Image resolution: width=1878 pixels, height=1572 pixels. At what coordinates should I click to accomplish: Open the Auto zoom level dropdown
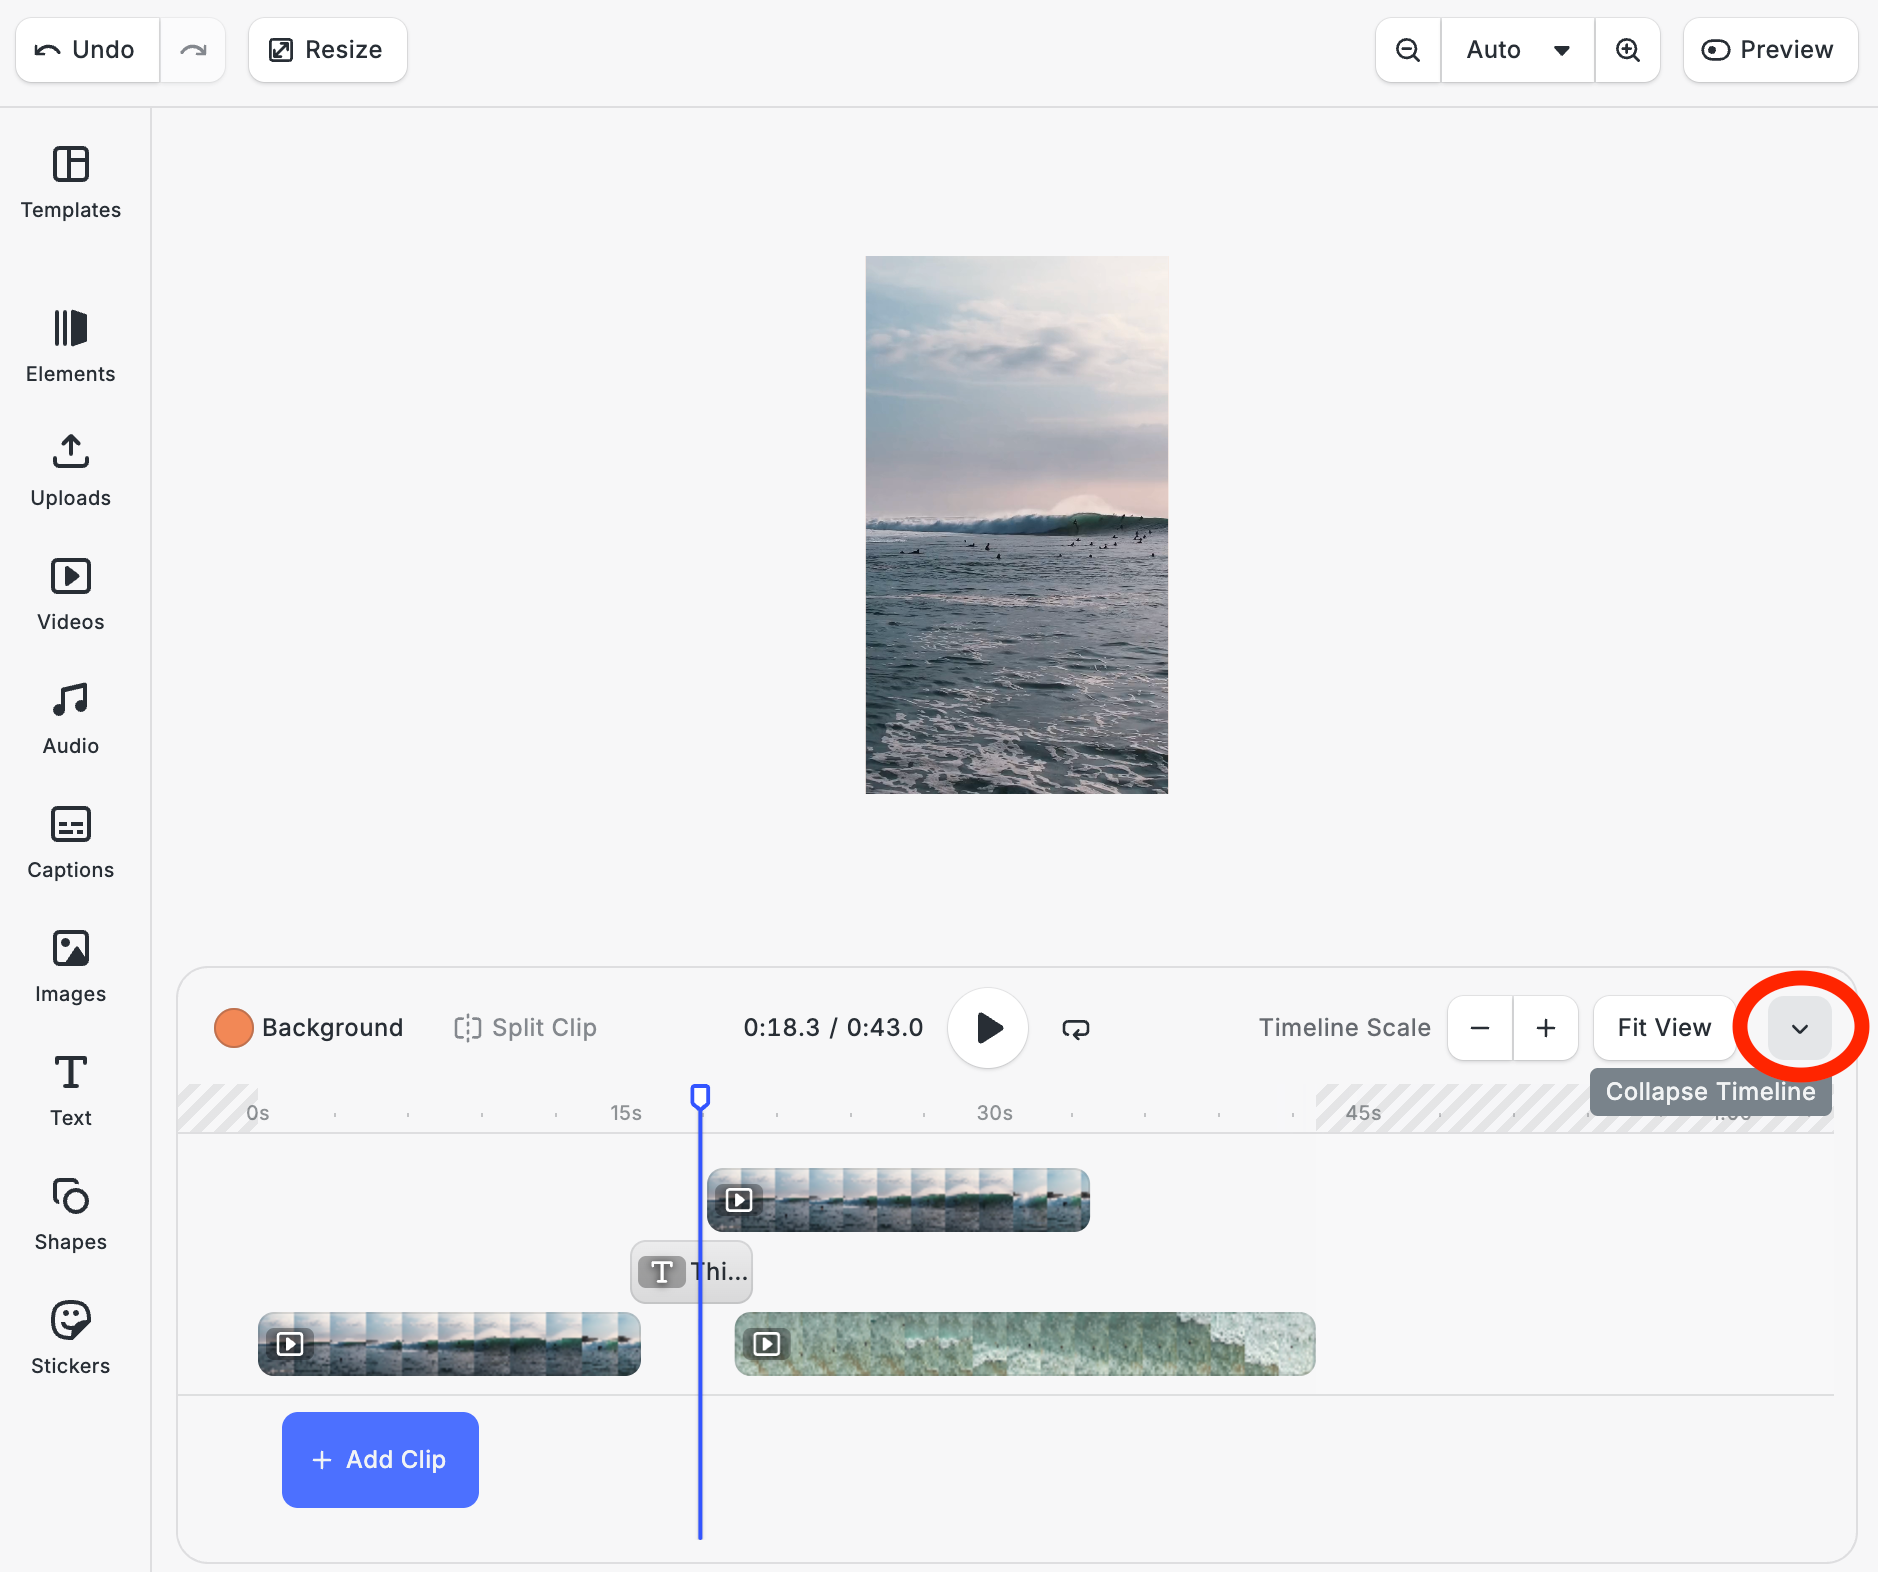click(1516, 49)
